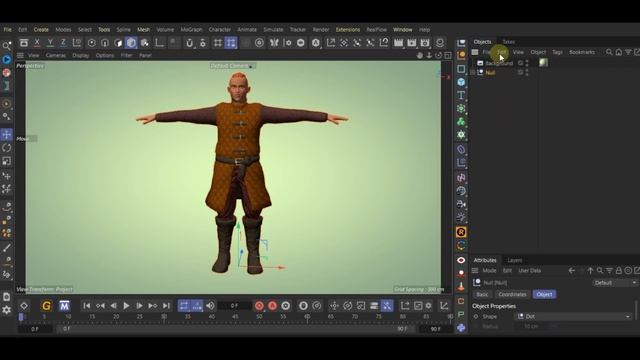
Task: Open the Mesh menu
Action: coord(143,29)
